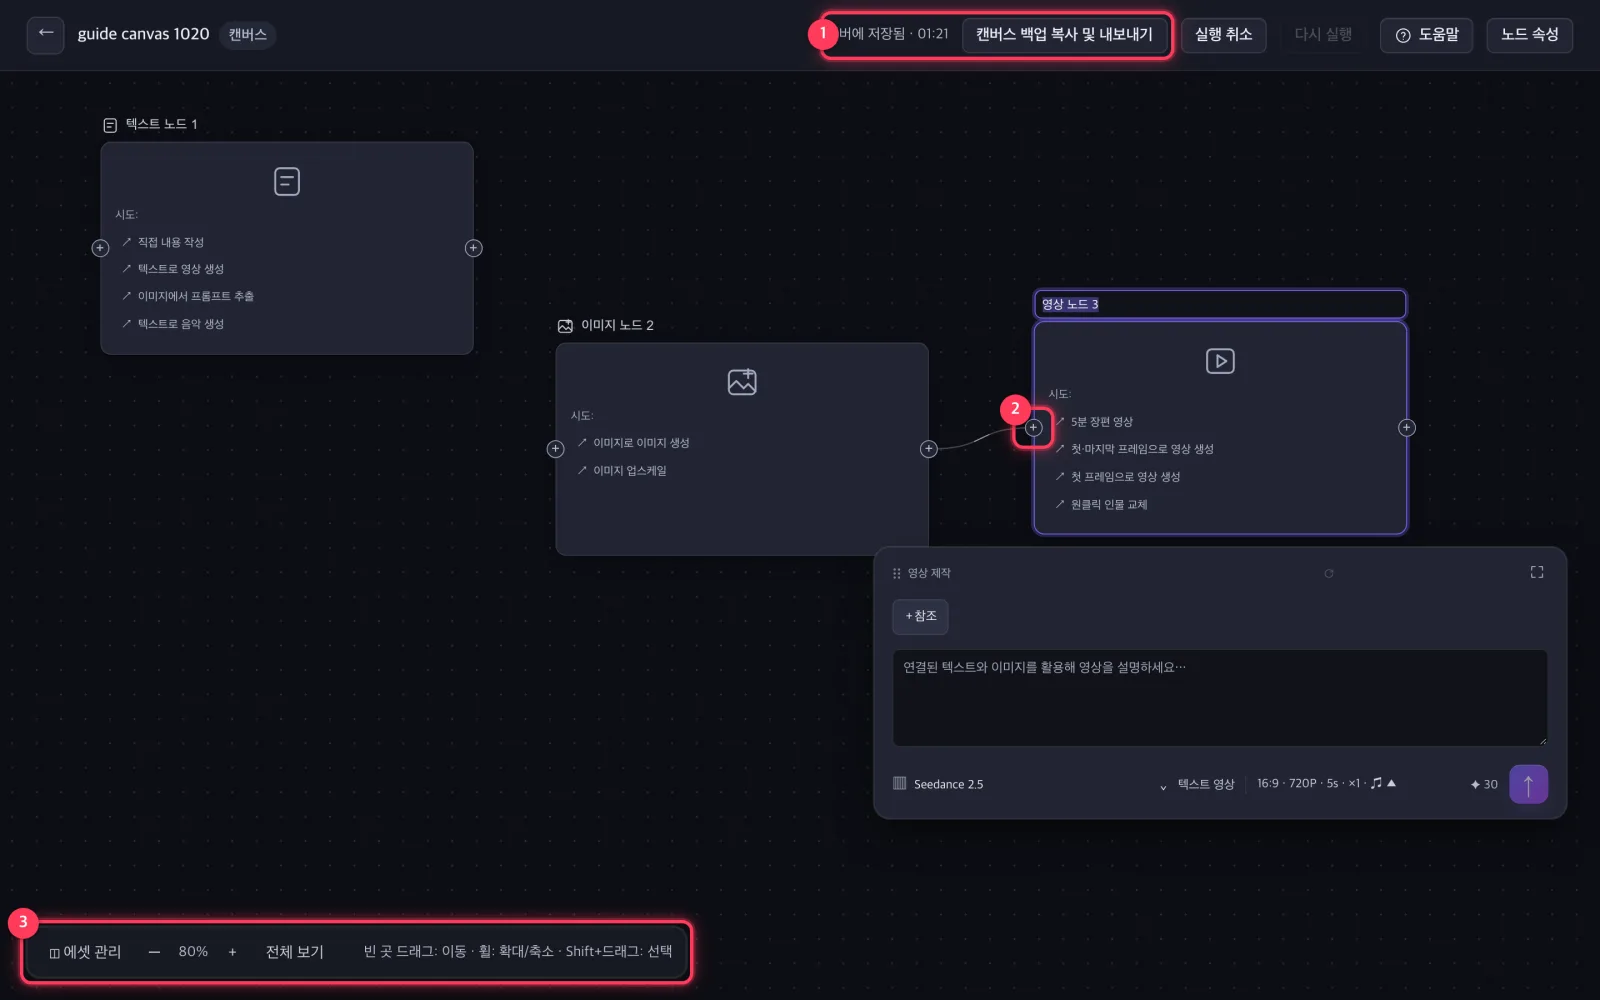Click the 이미지 노드 2 label icon
The height and width of the screenshot is (1000, 1600).
coord(565,326)
